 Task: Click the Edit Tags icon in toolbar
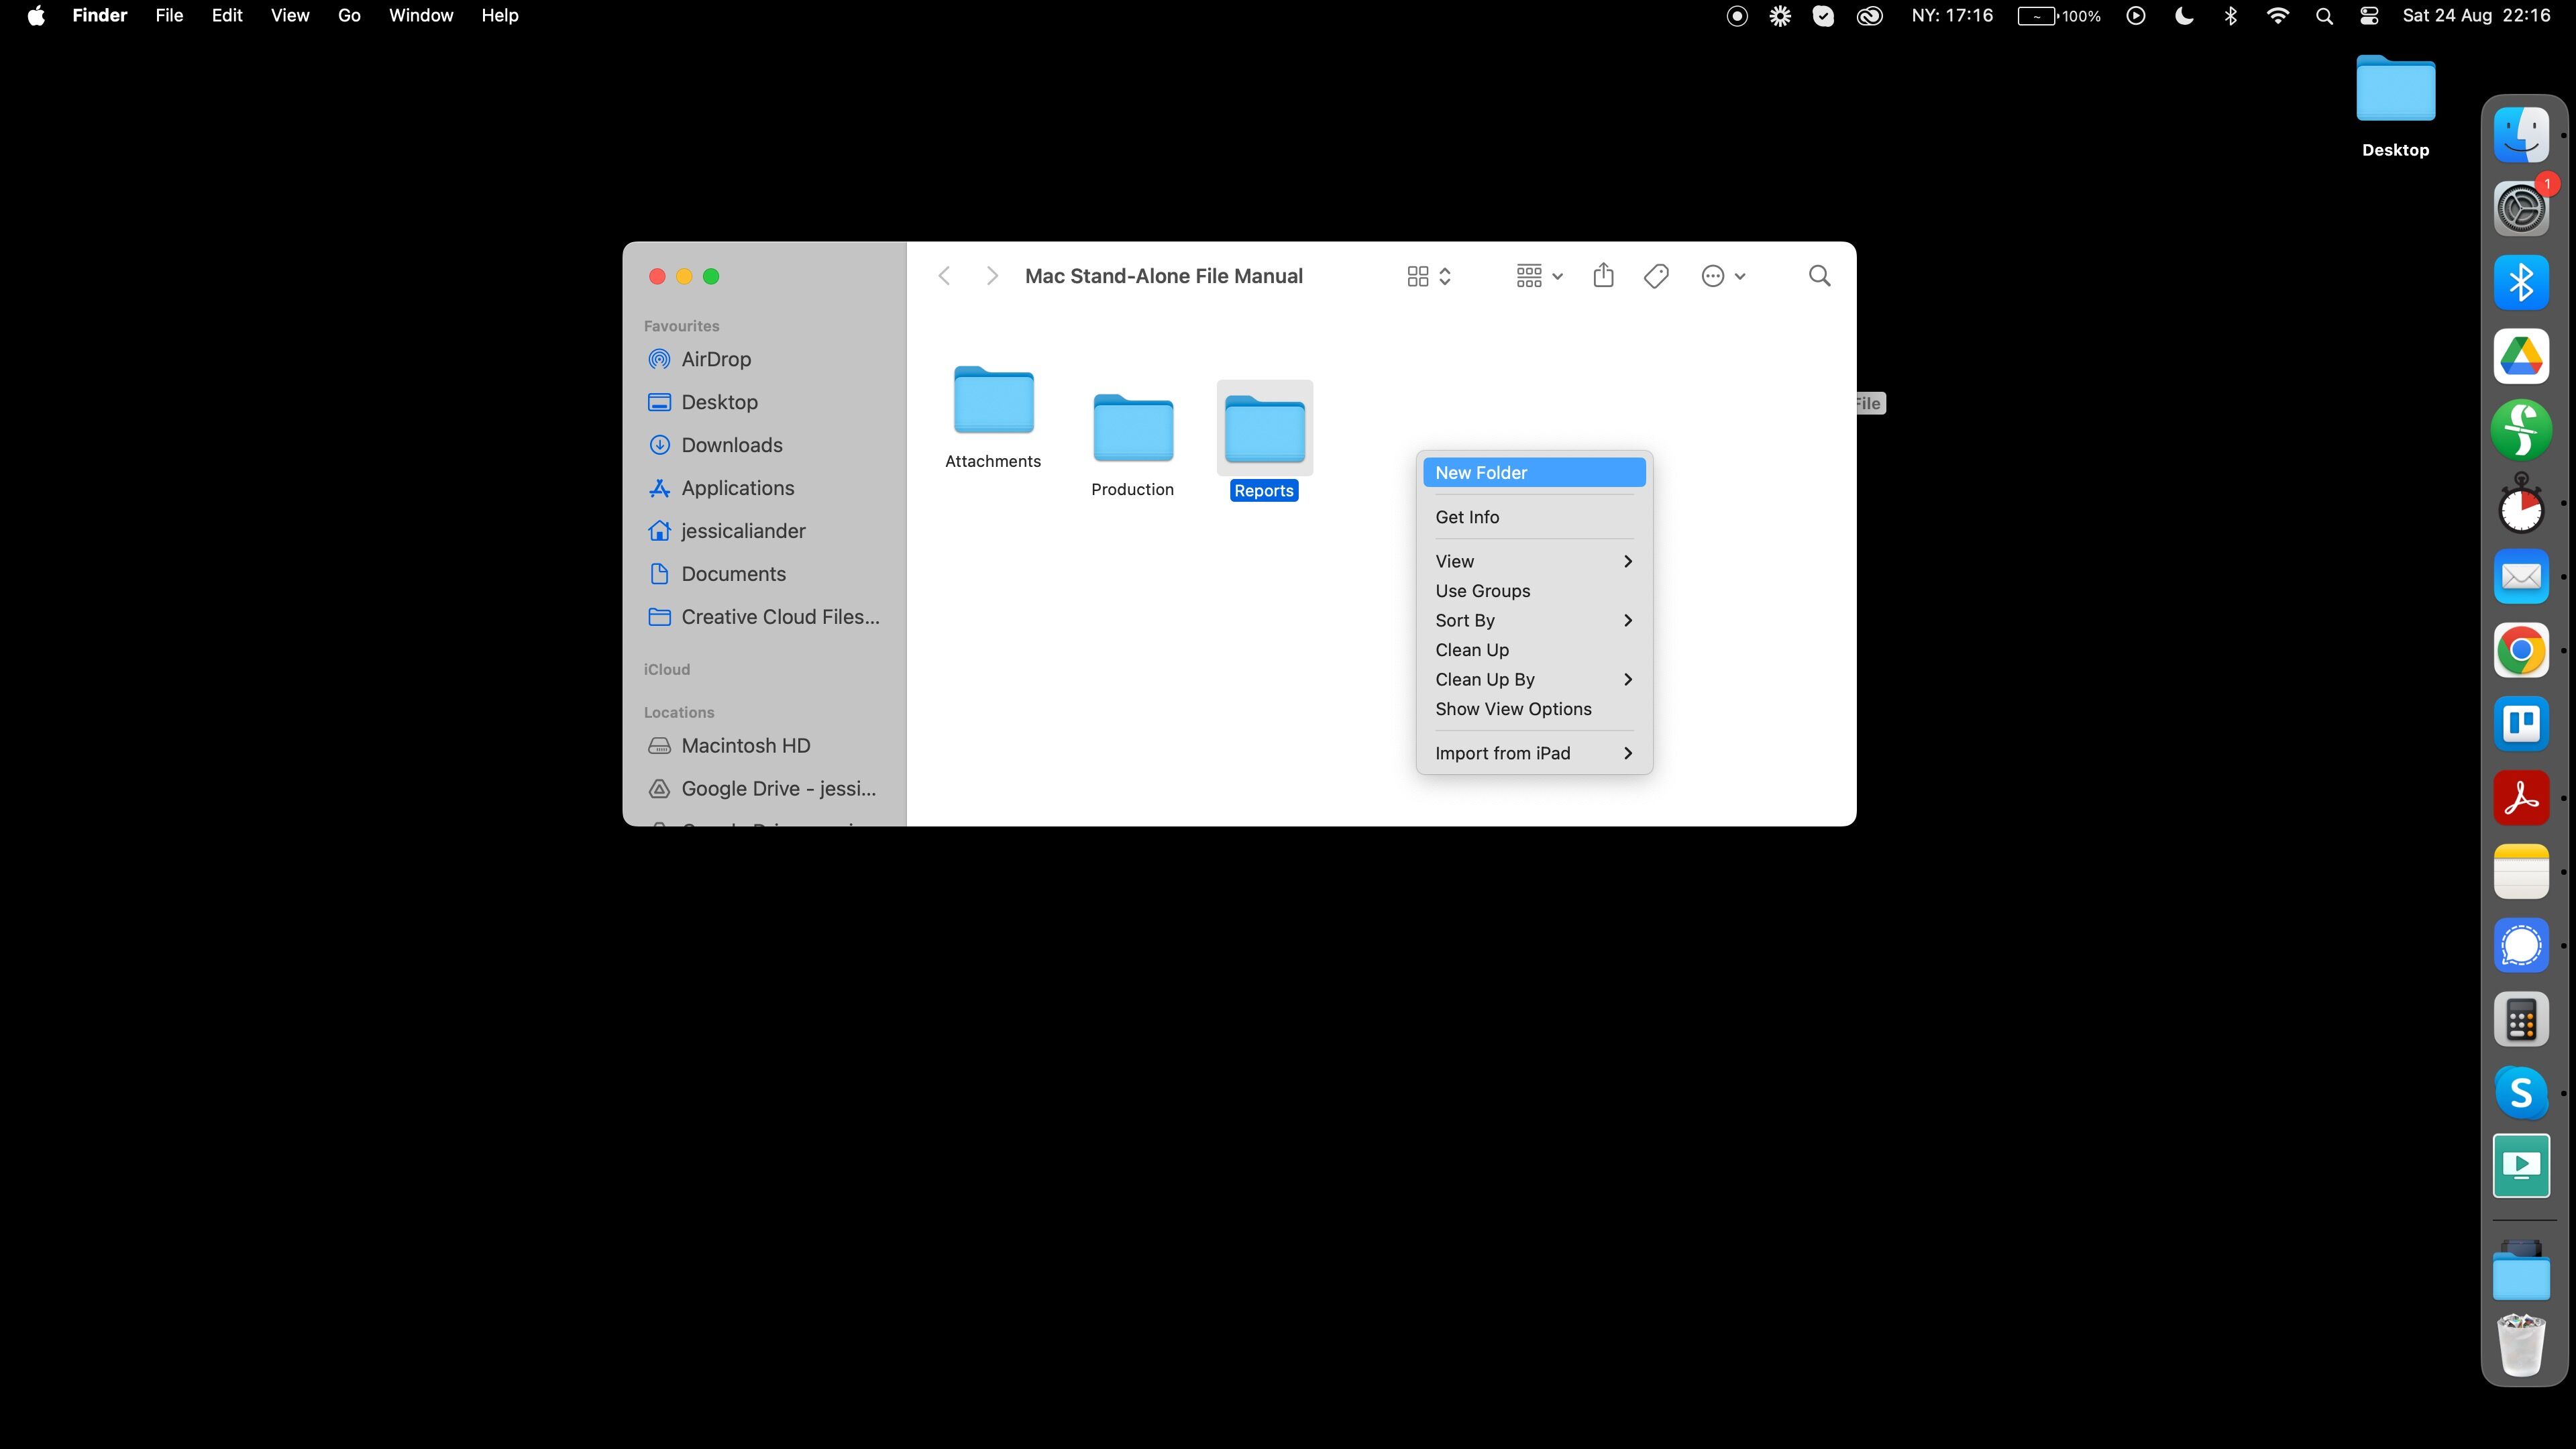click(1656, 276)
